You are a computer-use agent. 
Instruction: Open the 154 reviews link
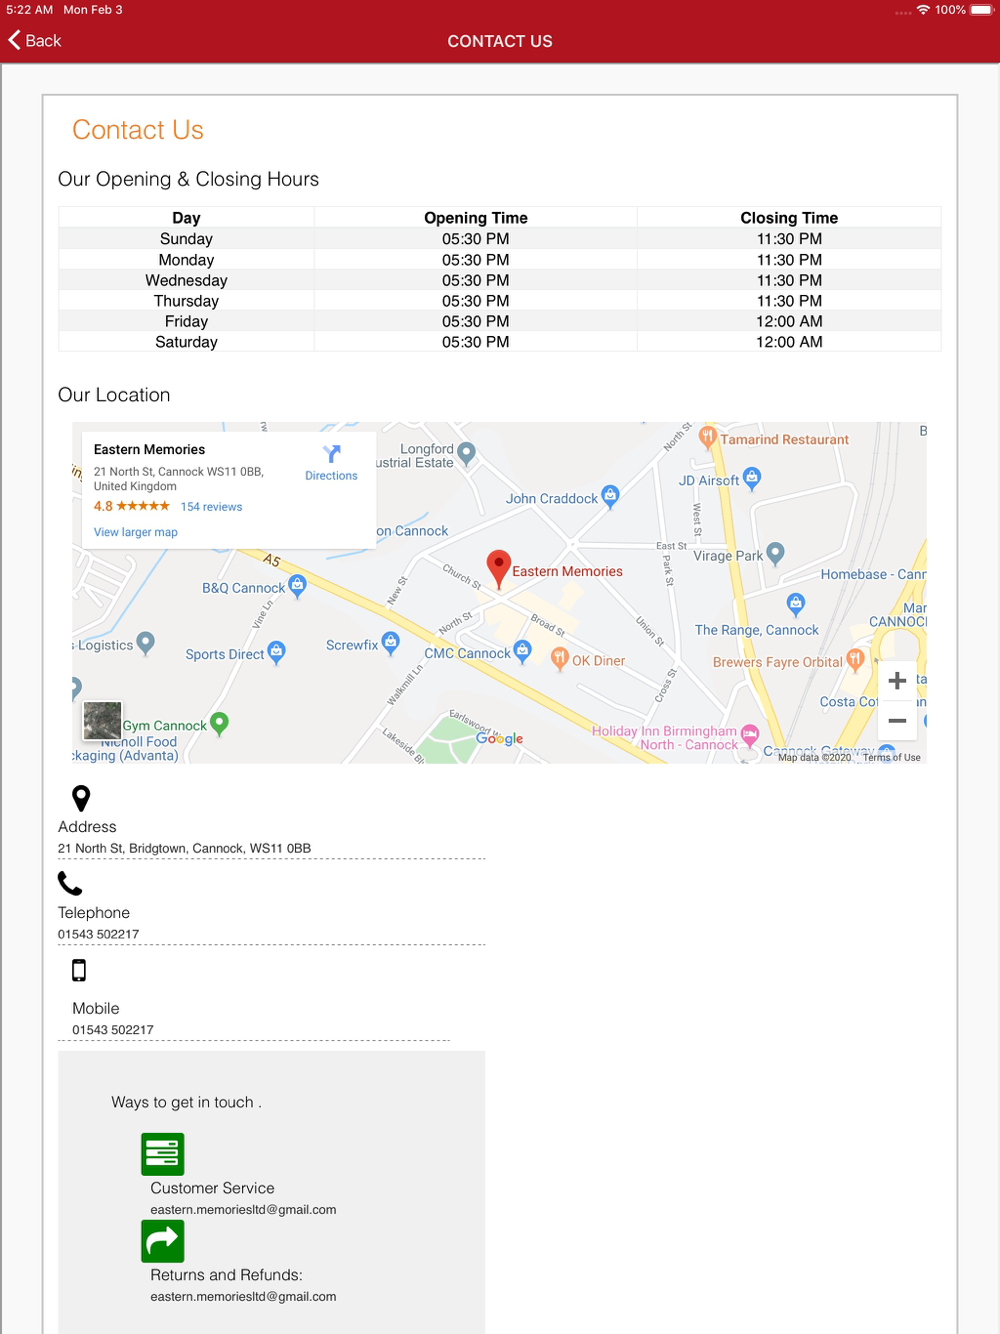tap(211, 507)
